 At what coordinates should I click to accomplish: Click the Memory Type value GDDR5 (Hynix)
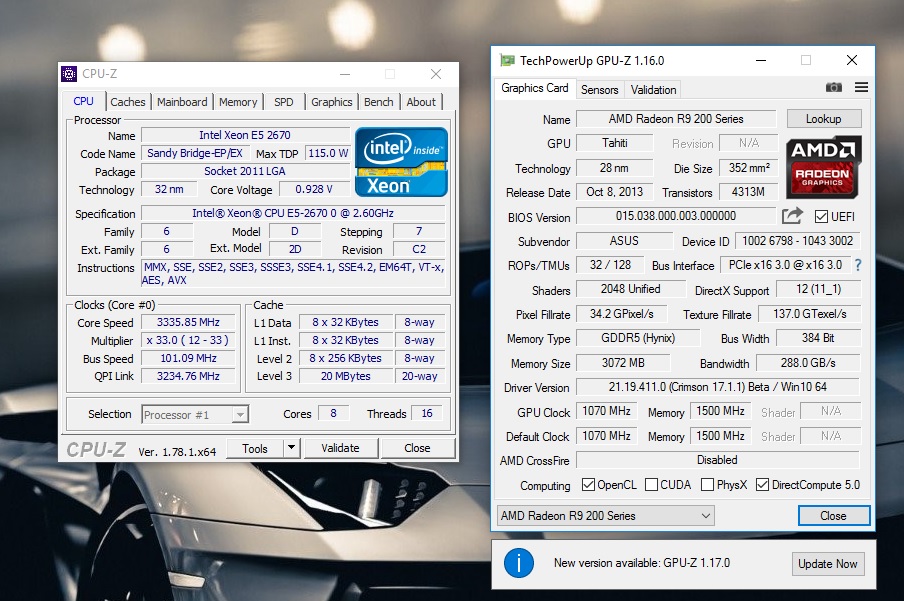pyautogui.click(x=638, y=338)
